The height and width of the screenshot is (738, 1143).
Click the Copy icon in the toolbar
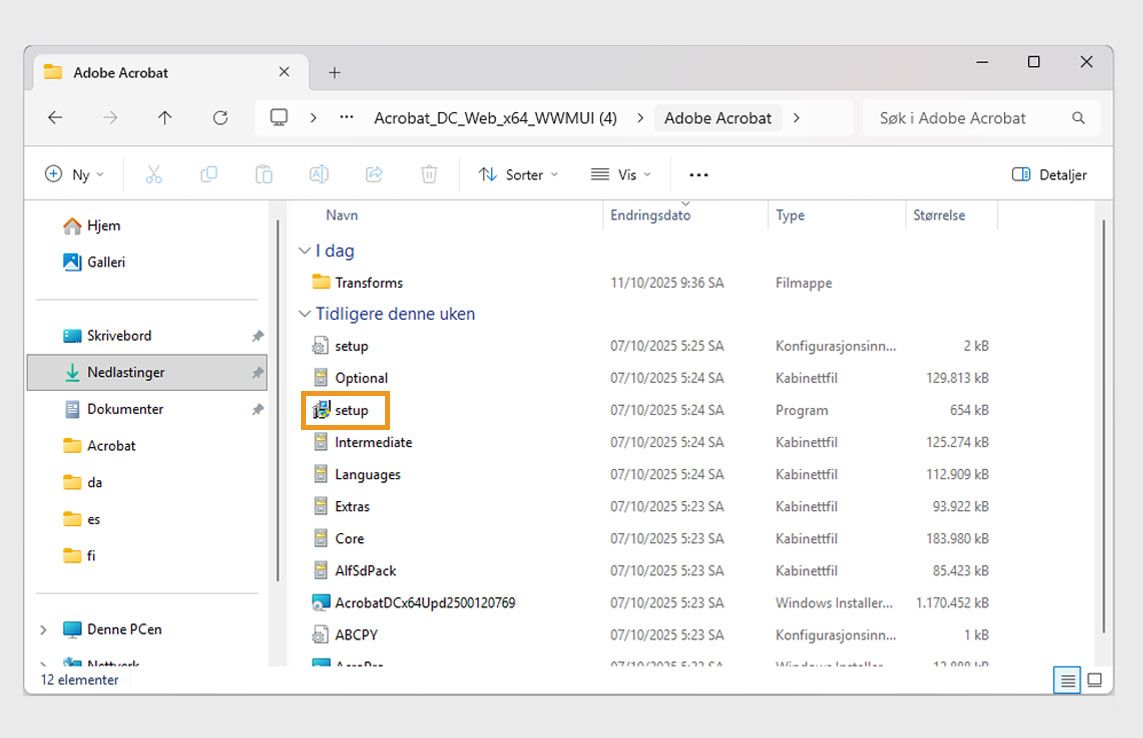point(209,174)
